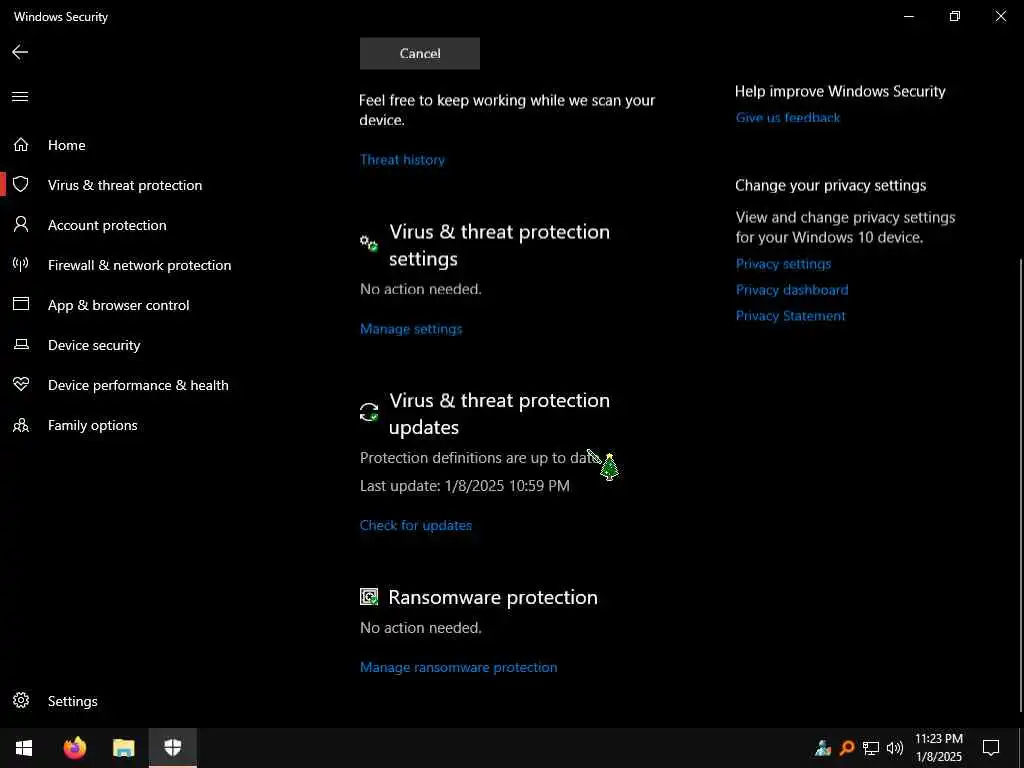The width and height of the screenshot is (1024, 768).
Task: Open the network status tray icon
Action: (871, 748)
